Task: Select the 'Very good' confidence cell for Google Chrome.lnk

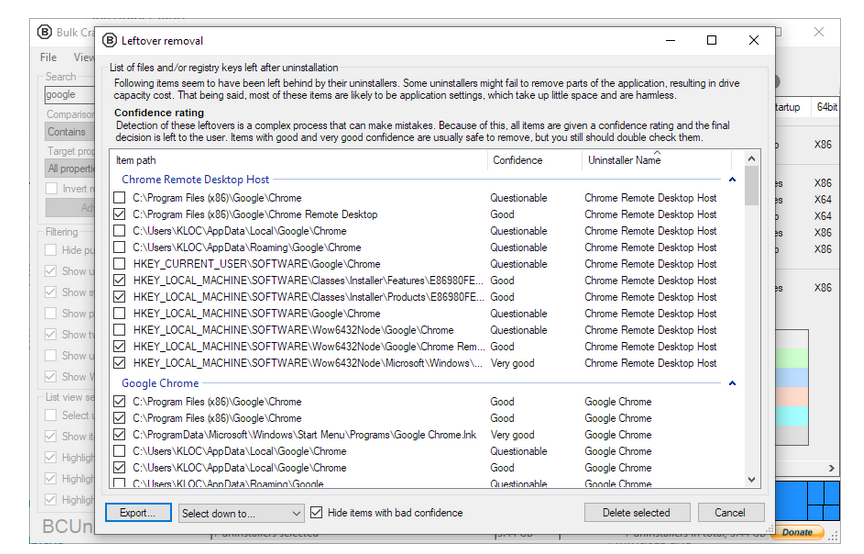Action: (x=512, y=434)
